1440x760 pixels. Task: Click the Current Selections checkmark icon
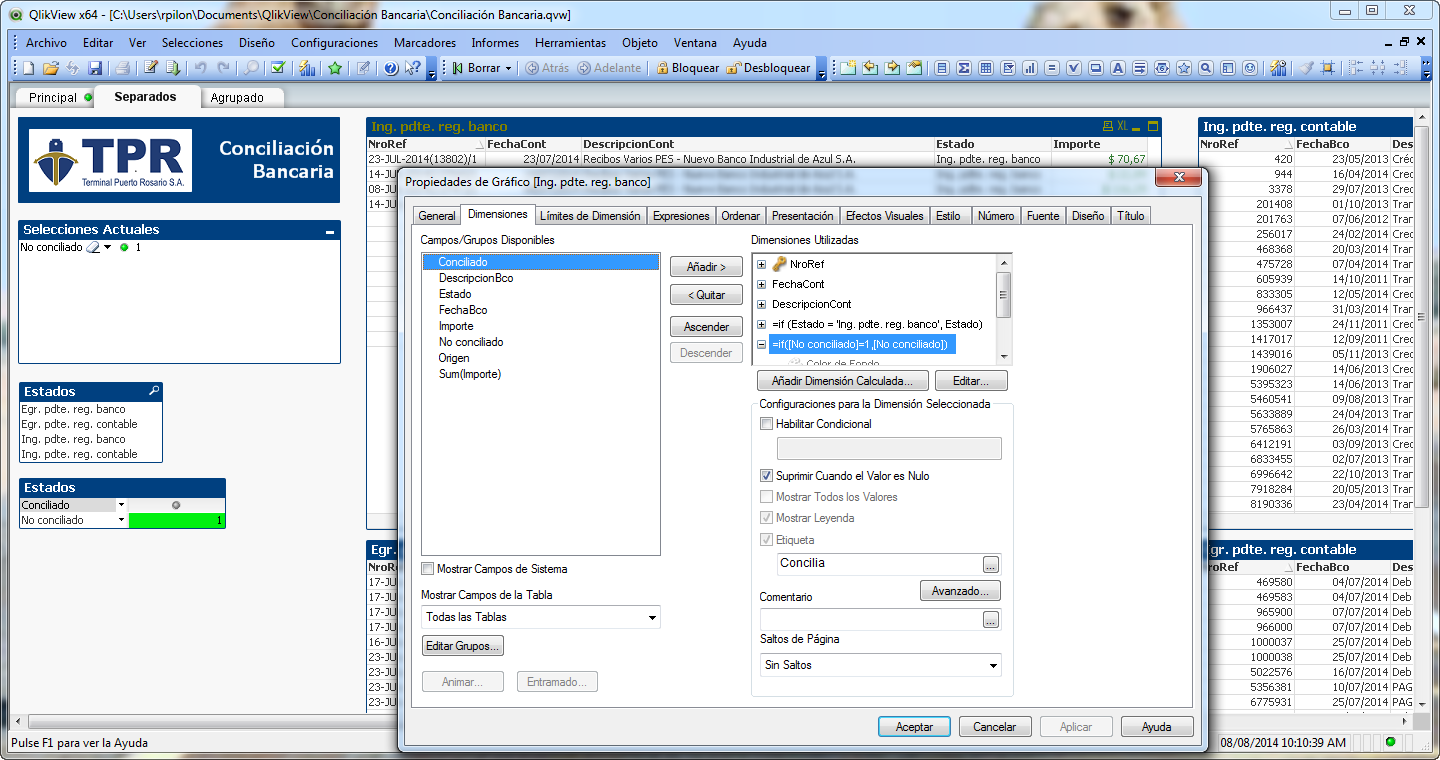278,68
